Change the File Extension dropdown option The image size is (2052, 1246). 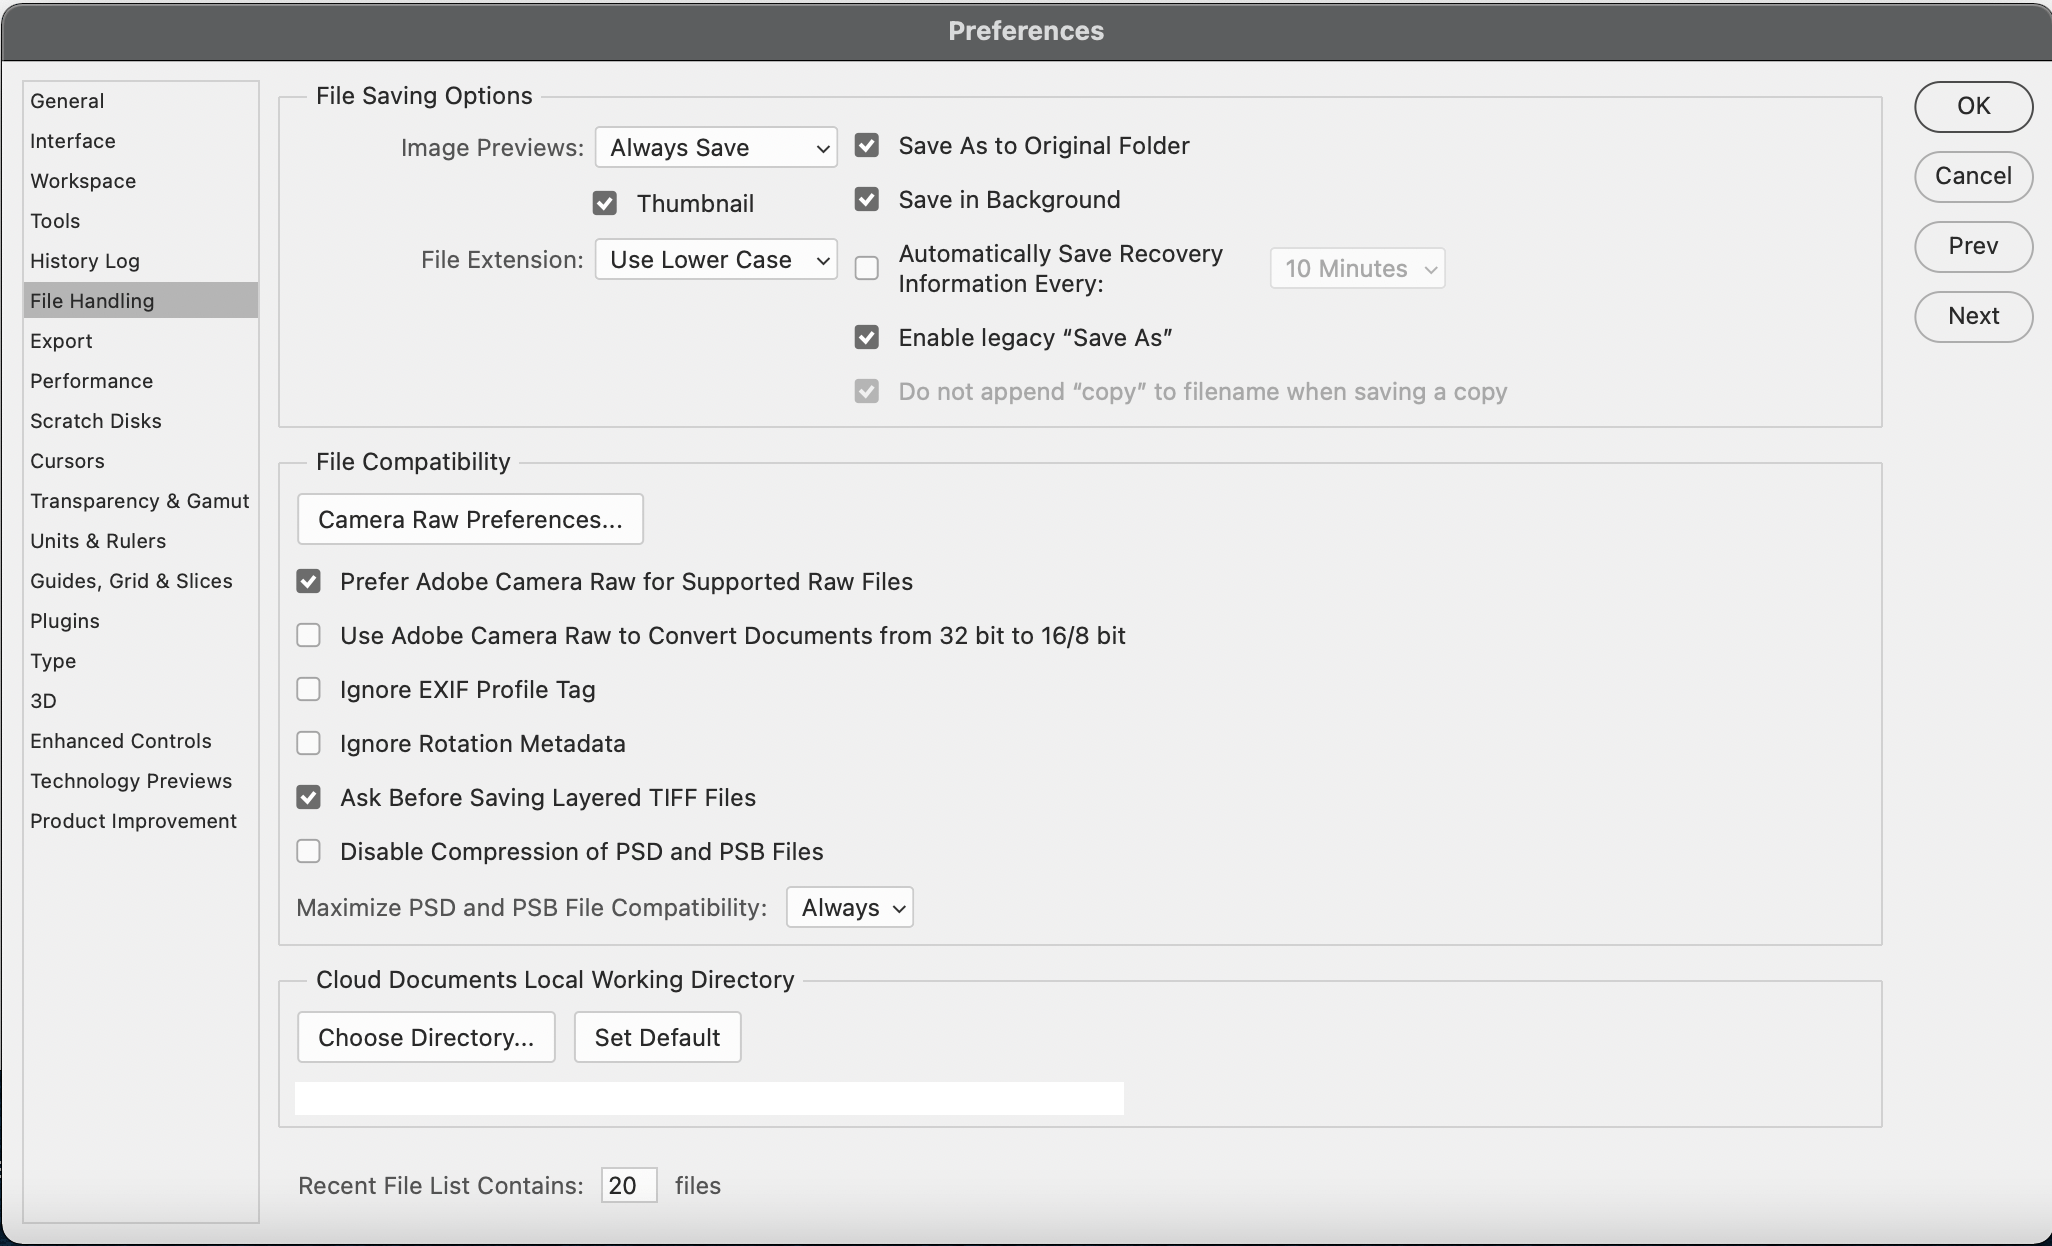(715, 259)
